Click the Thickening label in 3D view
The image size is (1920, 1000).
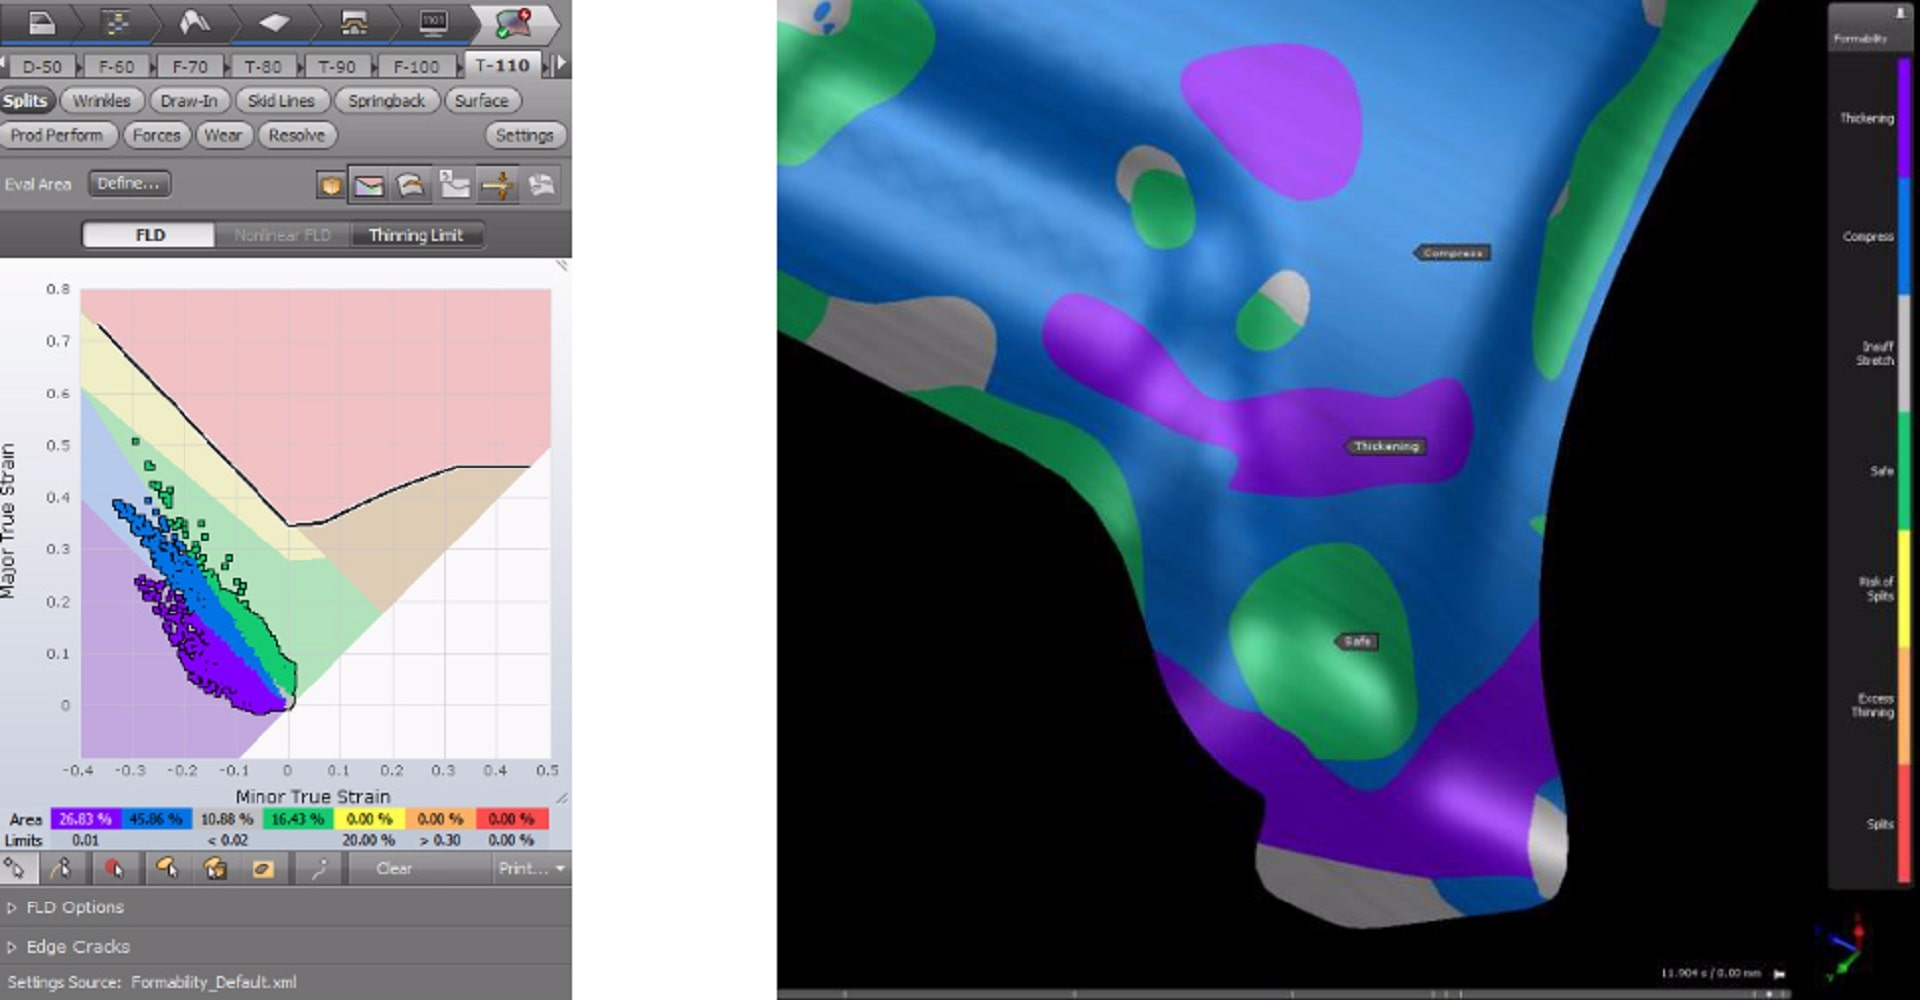click(x=1385, y=446)
